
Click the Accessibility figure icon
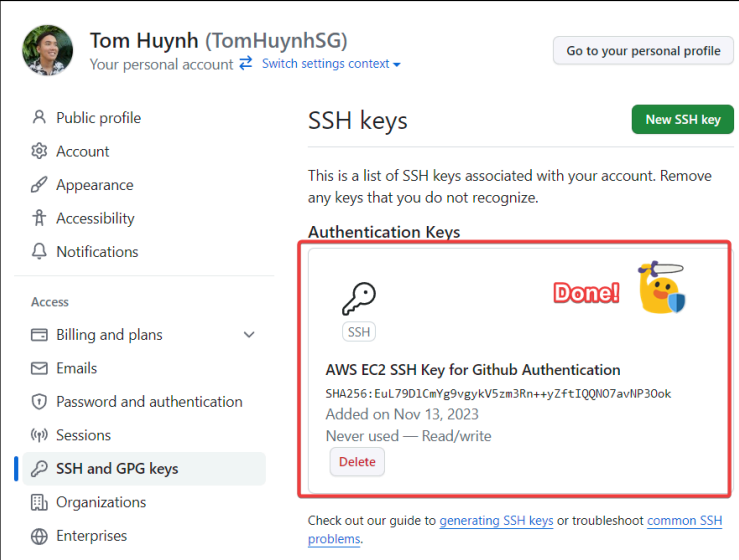point(39,218)
